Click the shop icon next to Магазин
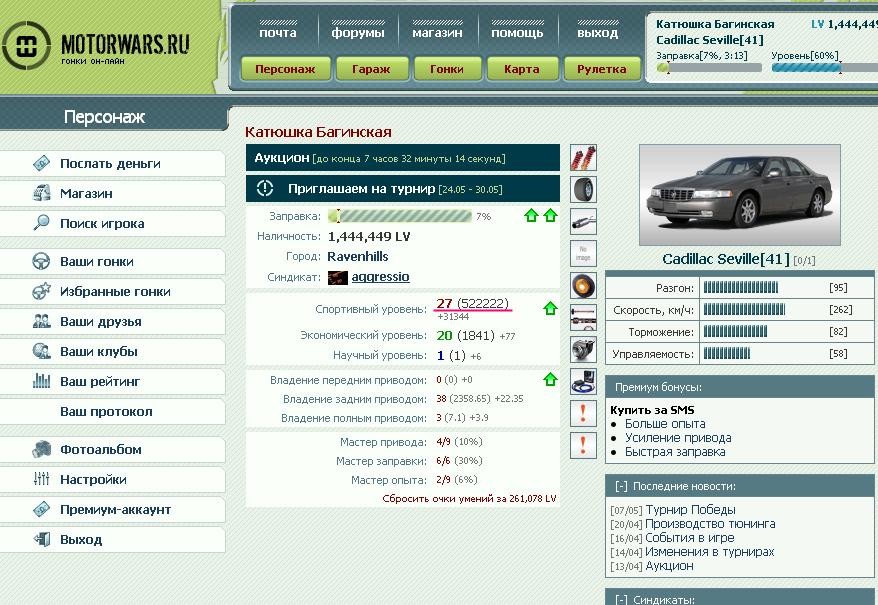878x605 pixels. (x=41, y=193)
